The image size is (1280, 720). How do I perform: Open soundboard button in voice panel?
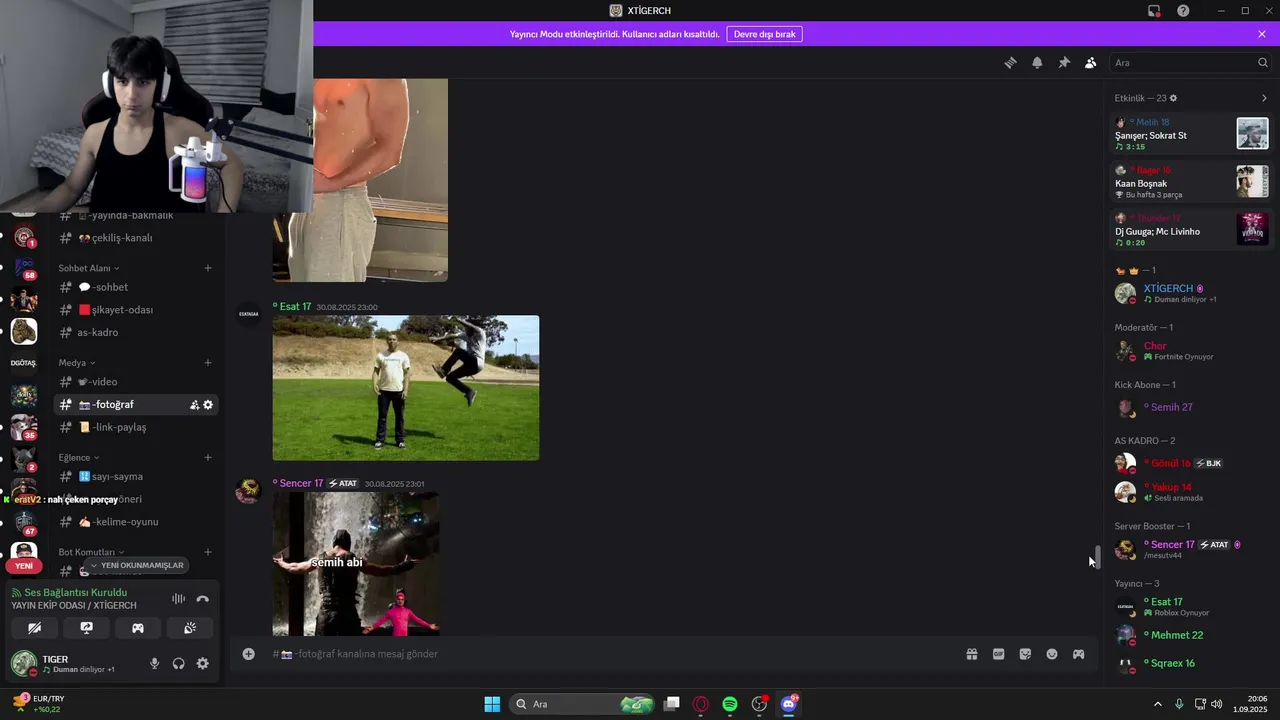click(190, 628)
